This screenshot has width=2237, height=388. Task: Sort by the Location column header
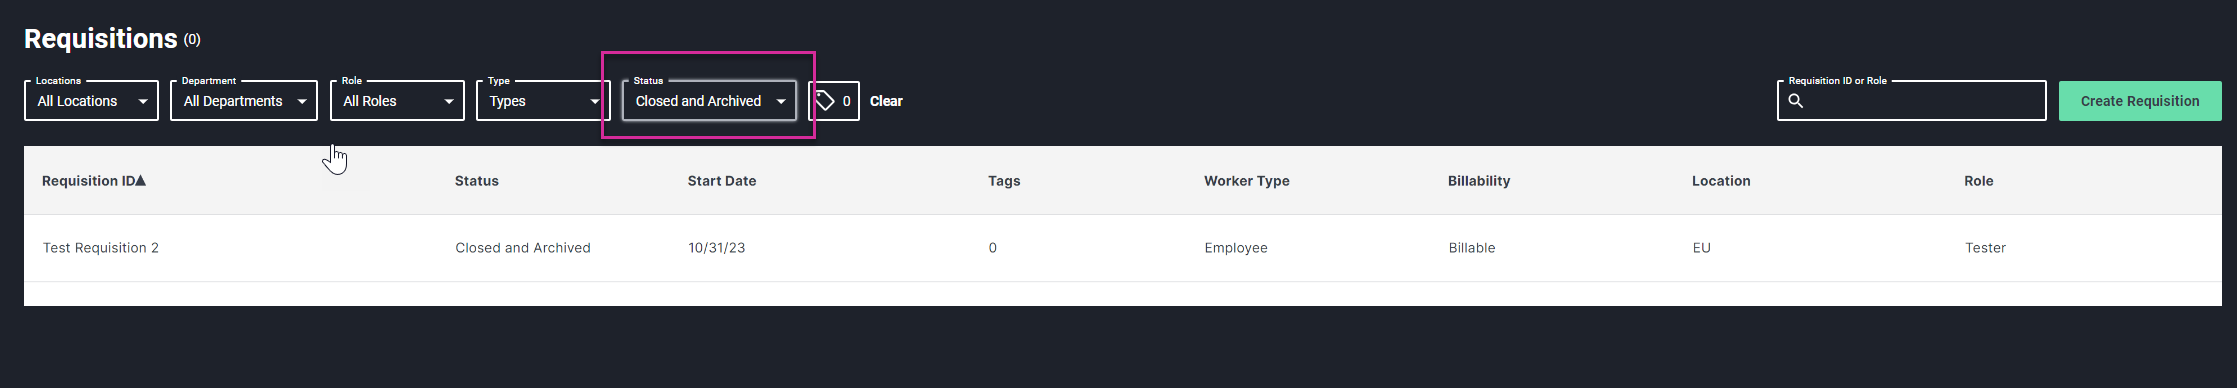pyautogui.click(x=1721, y=181)
